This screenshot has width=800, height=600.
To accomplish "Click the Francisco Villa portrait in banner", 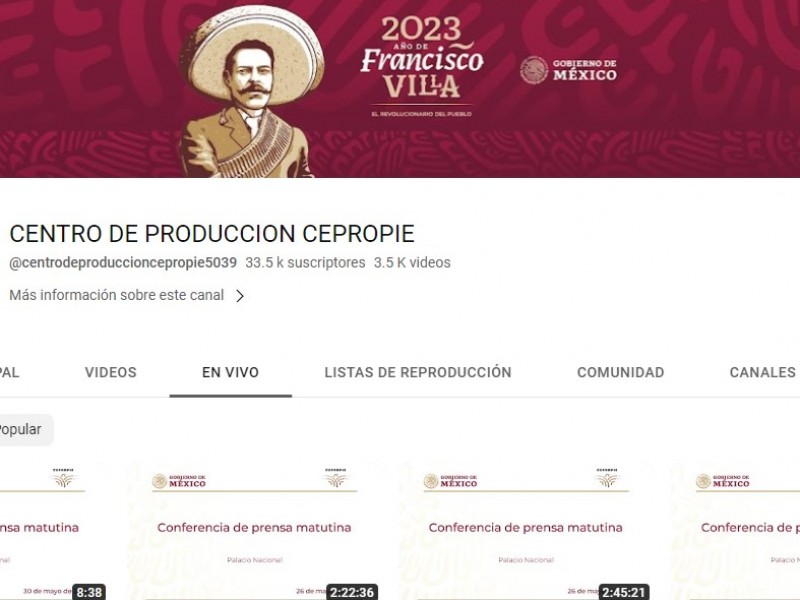I will (252, 92).
